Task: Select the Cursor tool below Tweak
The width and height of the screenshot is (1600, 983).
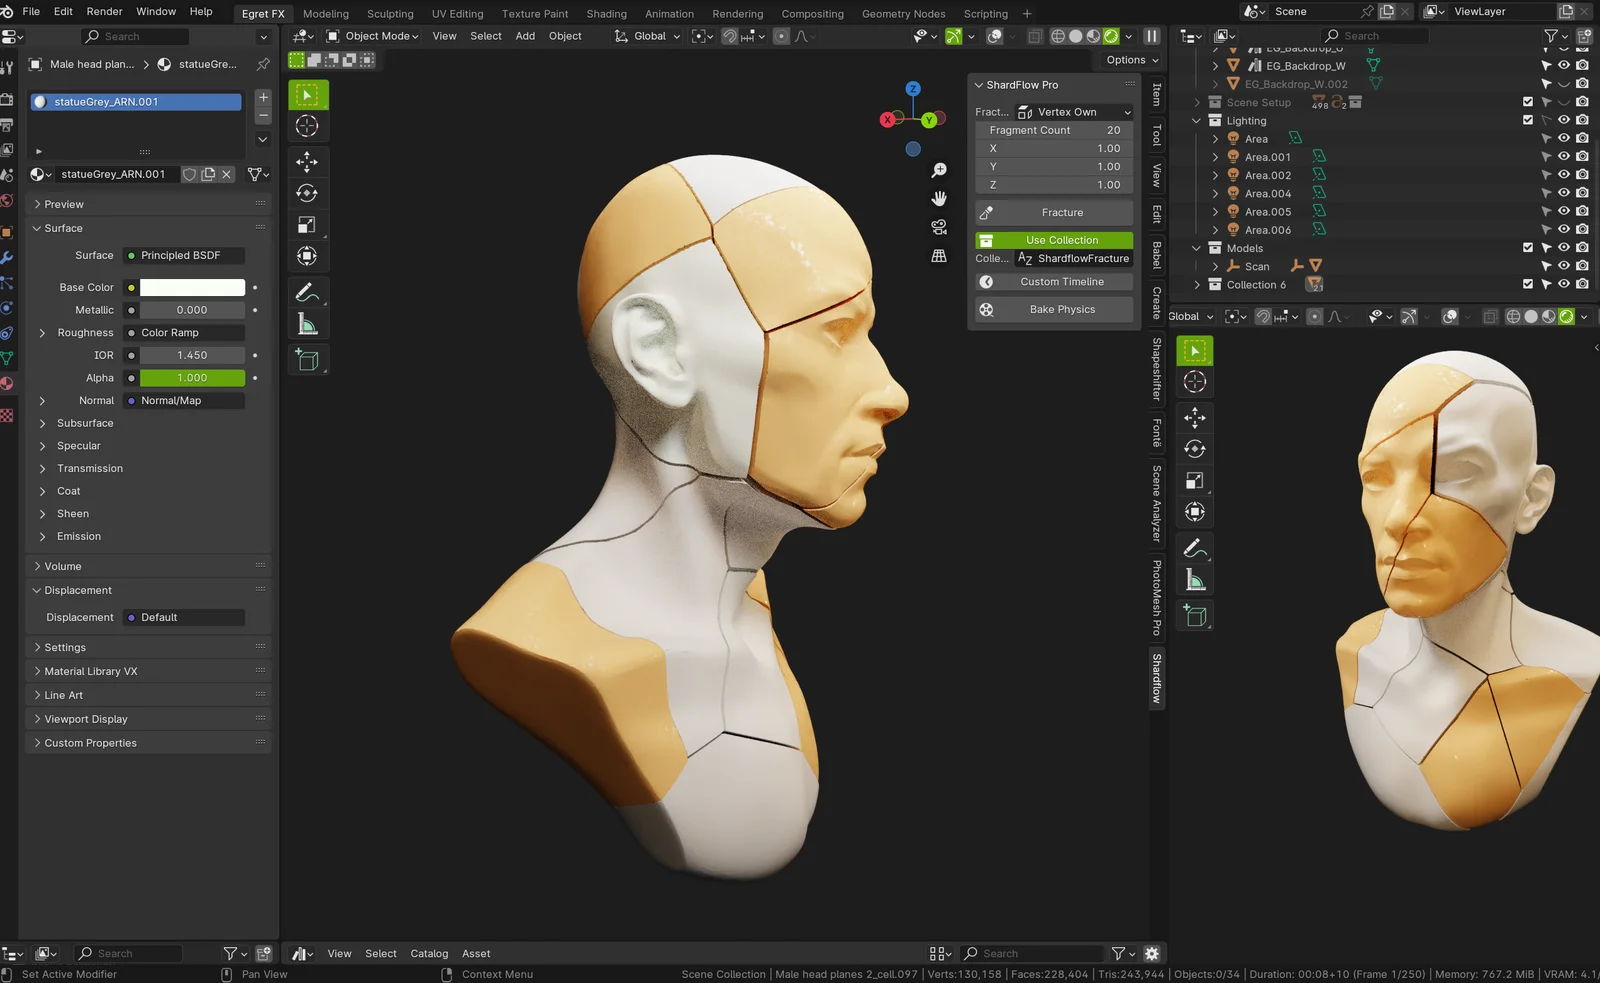Action: click(x=307, y=126)
